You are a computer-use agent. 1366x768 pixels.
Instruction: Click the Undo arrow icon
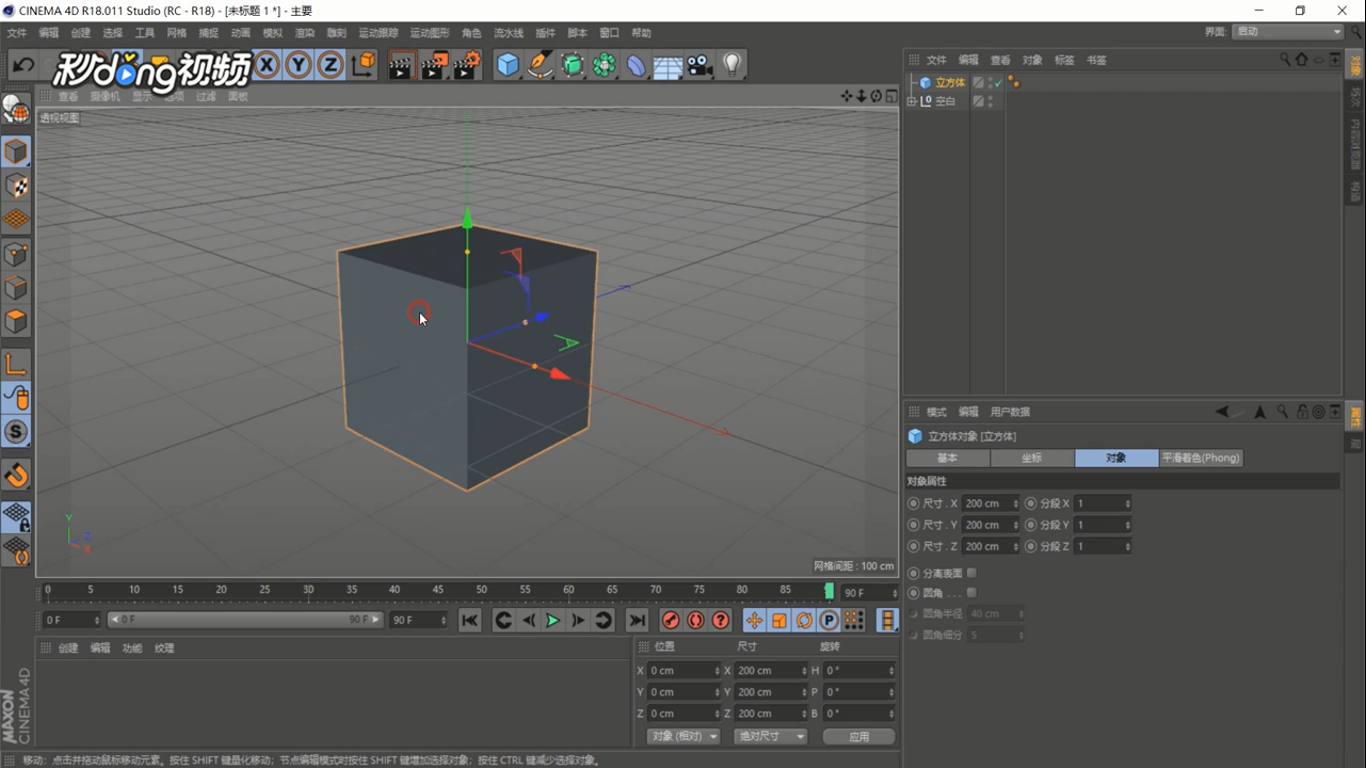[24, 65]
